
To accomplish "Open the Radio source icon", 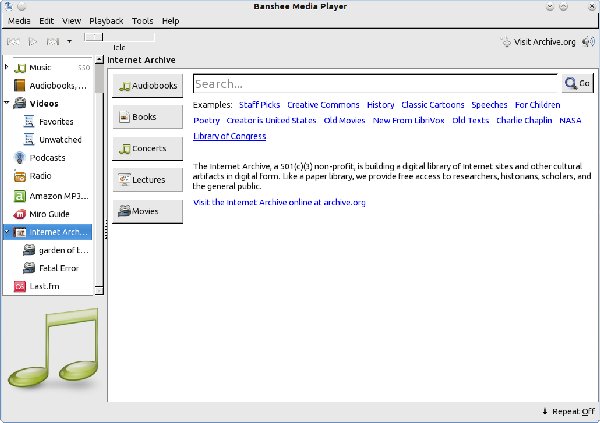I will (x=20, y=176).
